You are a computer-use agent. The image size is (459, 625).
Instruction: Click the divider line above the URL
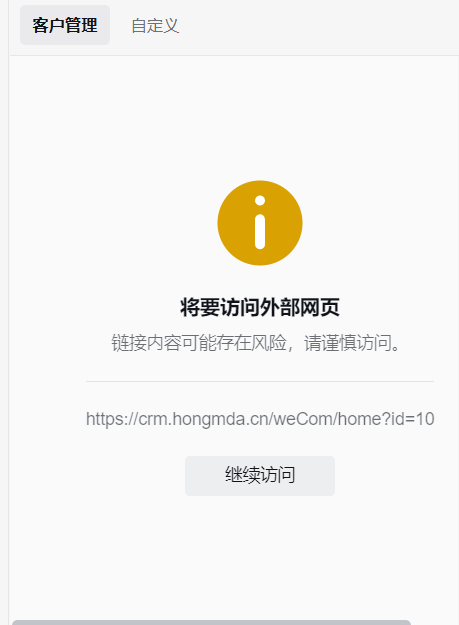260,381
